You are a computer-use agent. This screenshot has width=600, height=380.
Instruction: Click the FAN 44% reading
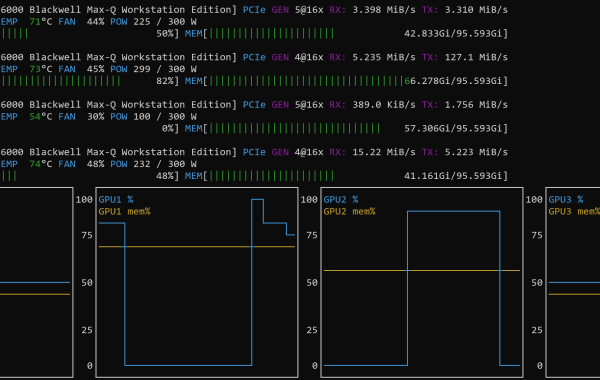point(81,22)
